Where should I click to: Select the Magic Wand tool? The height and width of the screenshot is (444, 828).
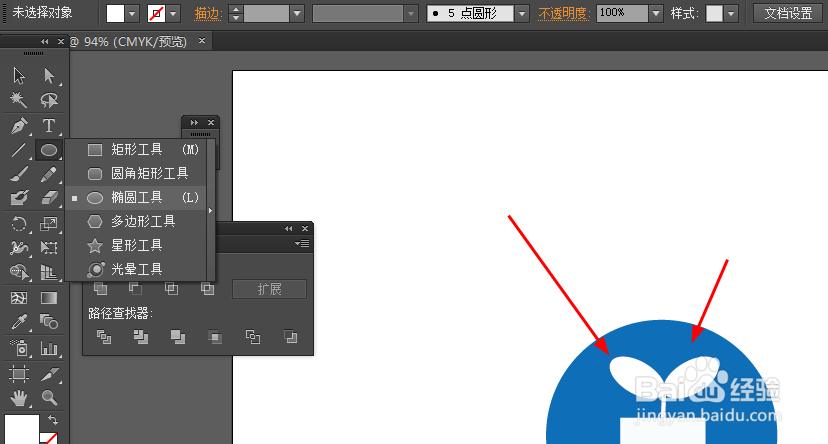click(x=19, y=100)
